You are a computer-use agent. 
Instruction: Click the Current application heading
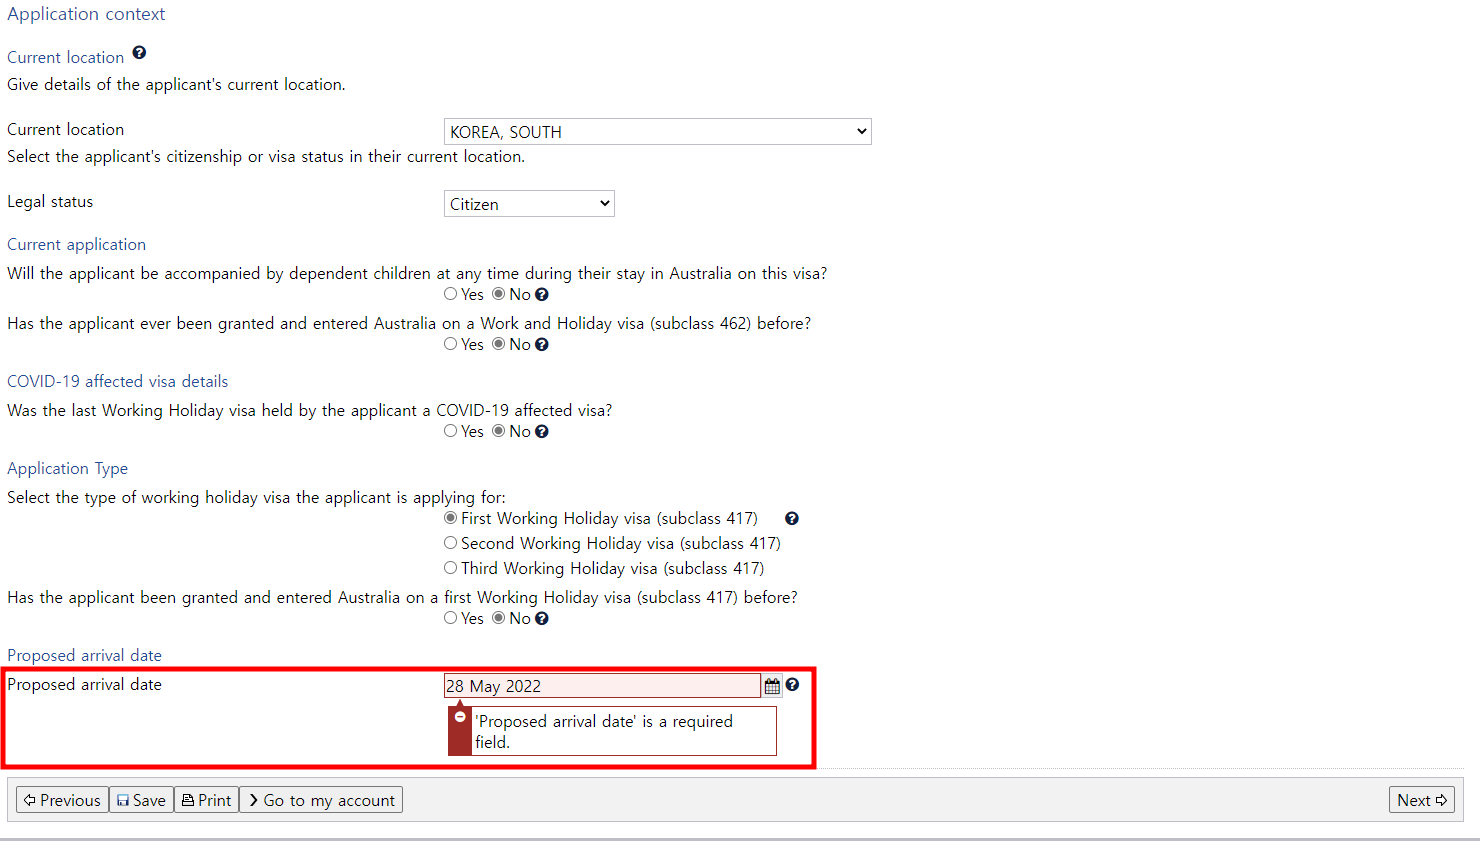click(77, 244)
